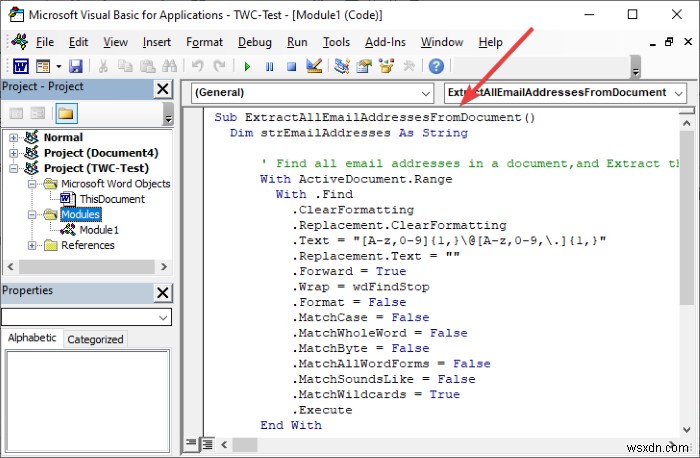Open Object Browser toolbar icon
Screen dimensions: 700x458
(386, 67)
